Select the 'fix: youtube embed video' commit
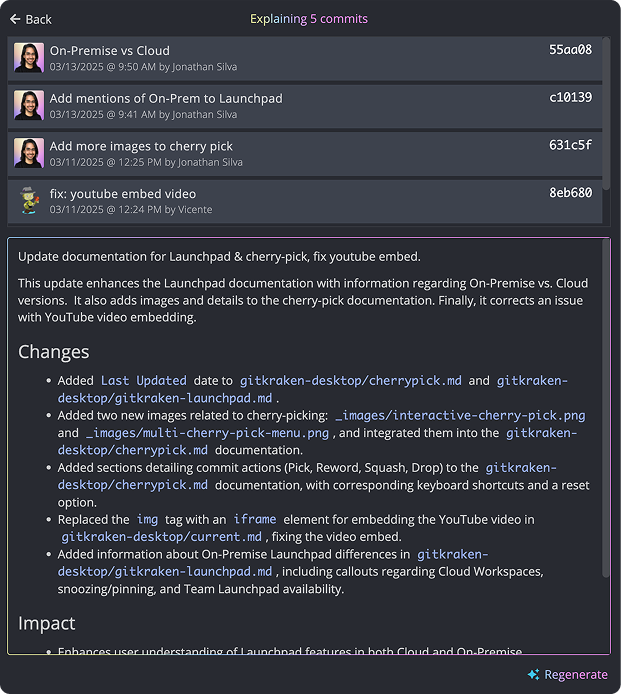Screen dimensions: 621x694 (305, 201)
